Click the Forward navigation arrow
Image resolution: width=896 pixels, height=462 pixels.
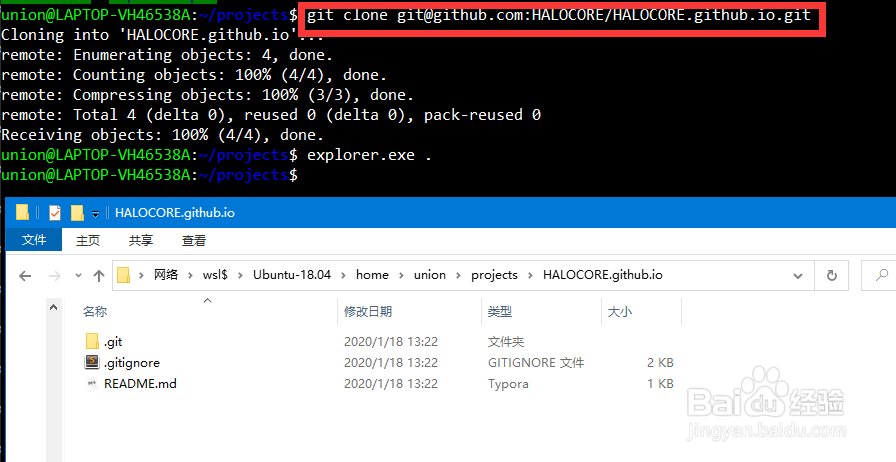(55, 276)
